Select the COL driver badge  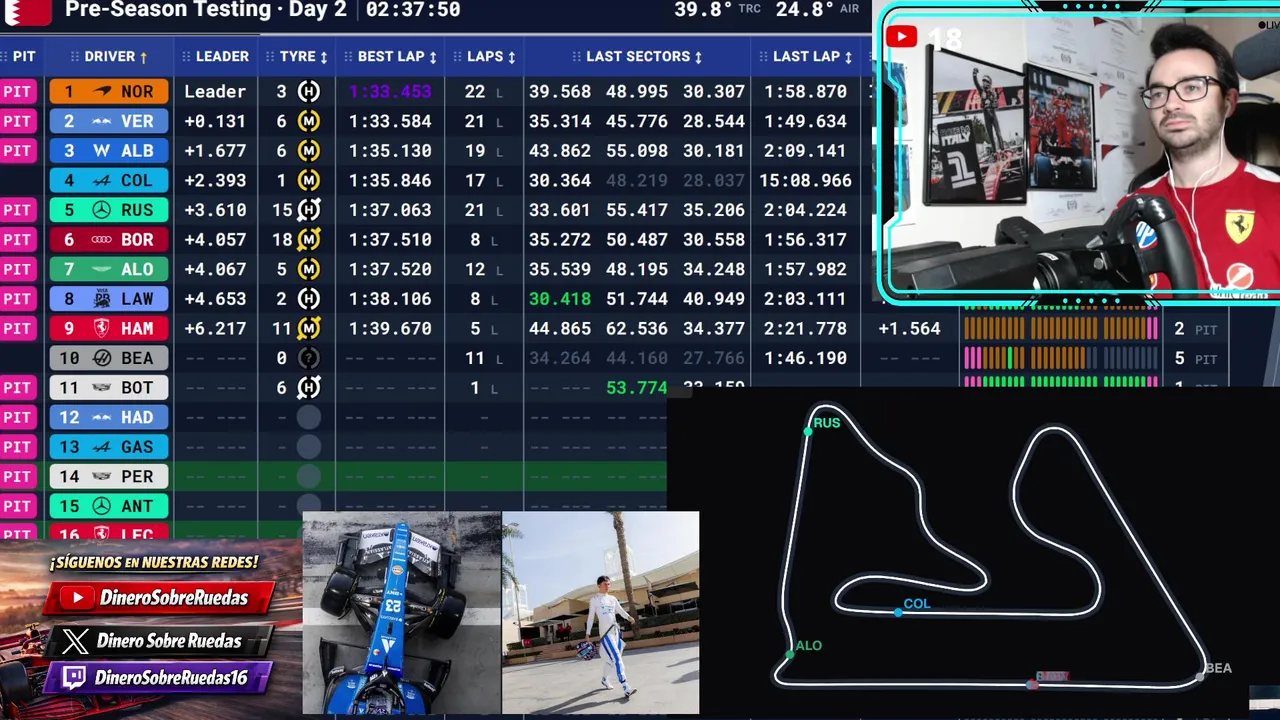(x=109, y=181)
